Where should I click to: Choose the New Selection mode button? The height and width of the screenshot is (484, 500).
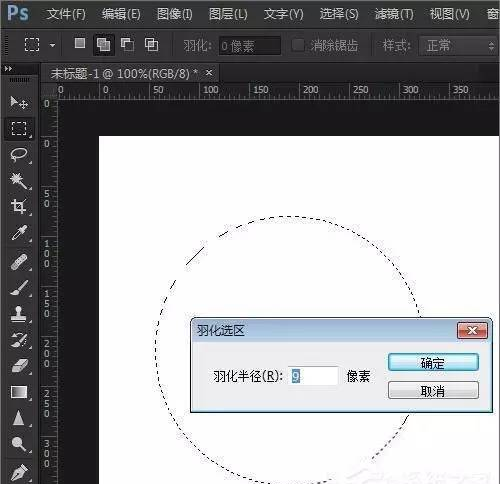[80, 43]
